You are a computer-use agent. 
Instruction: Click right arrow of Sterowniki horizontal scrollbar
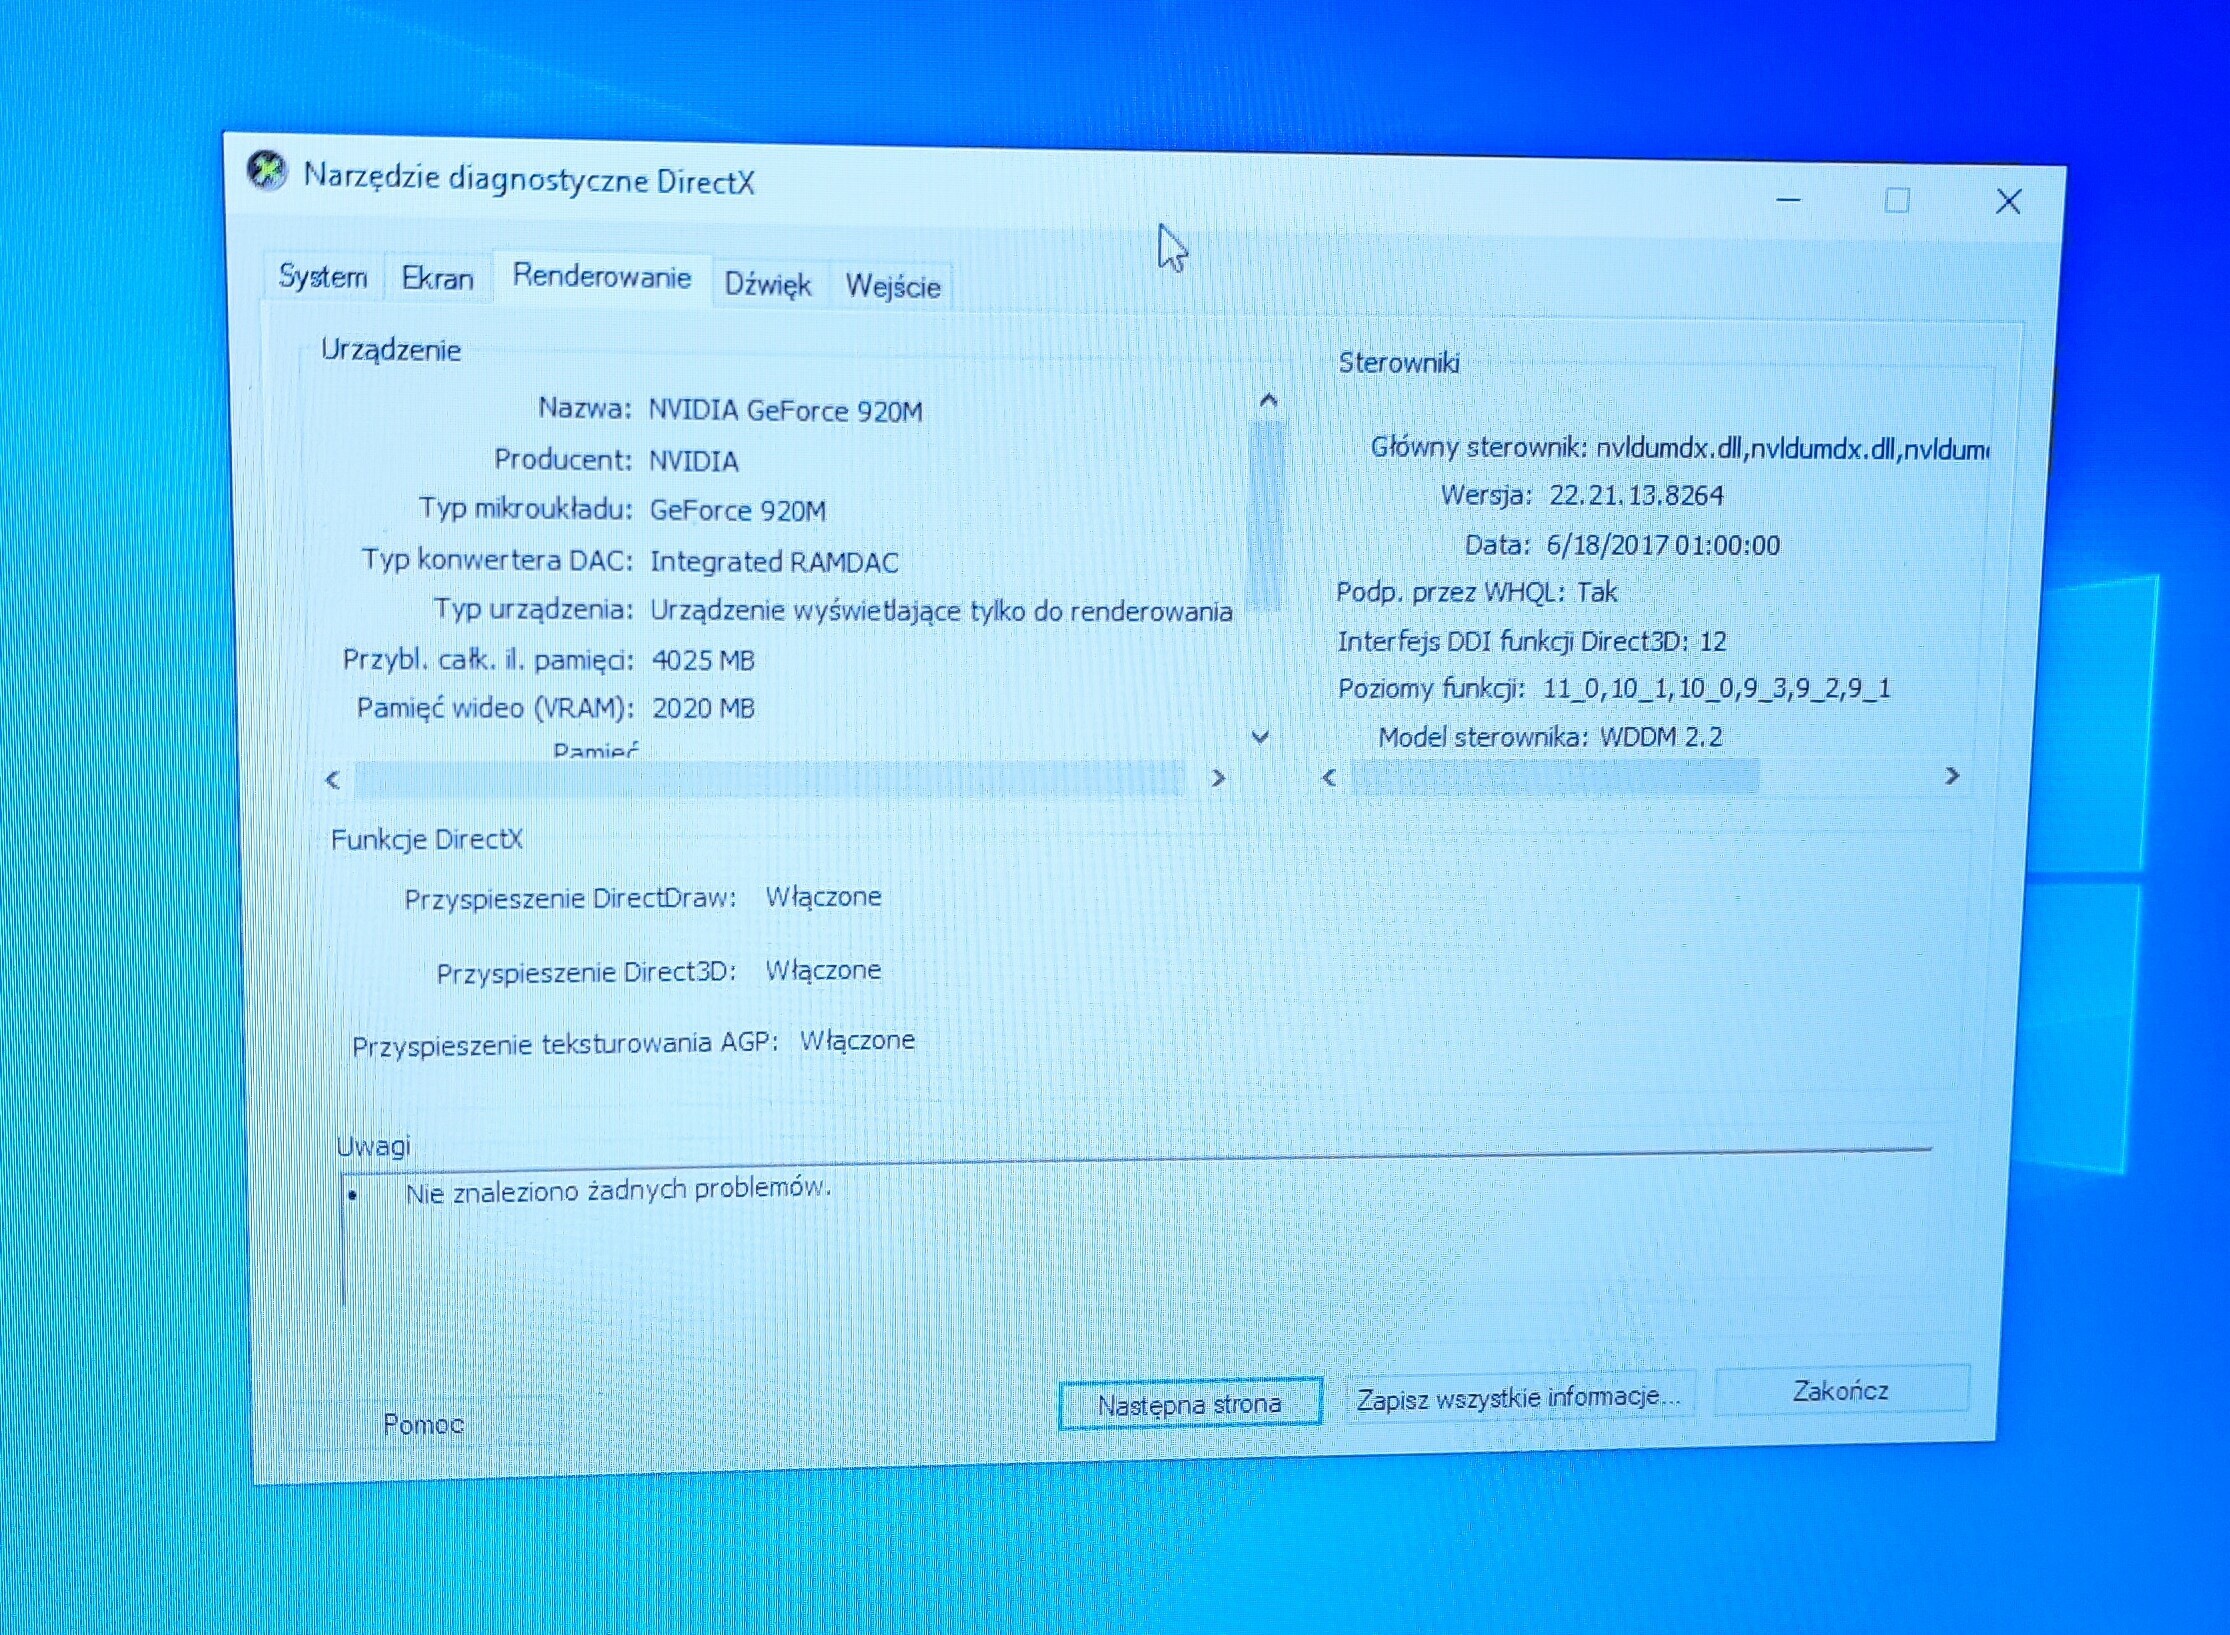(1952, 776)
